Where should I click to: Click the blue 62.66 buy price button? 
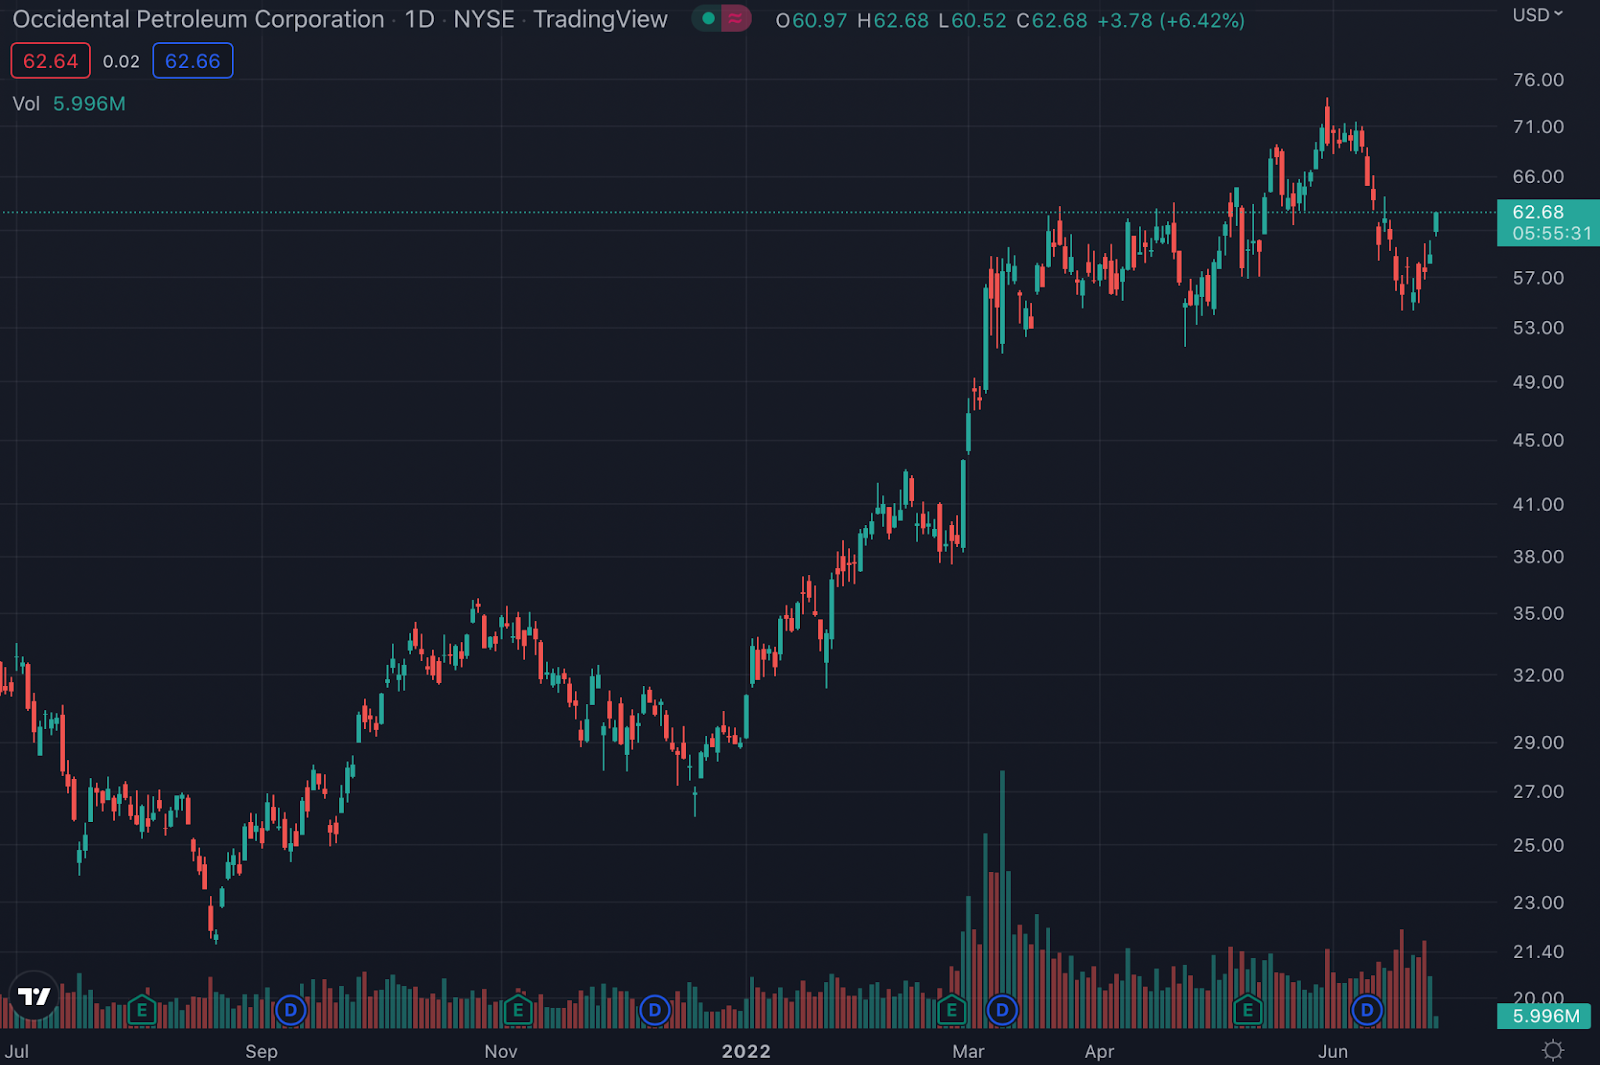pos(192,61)
